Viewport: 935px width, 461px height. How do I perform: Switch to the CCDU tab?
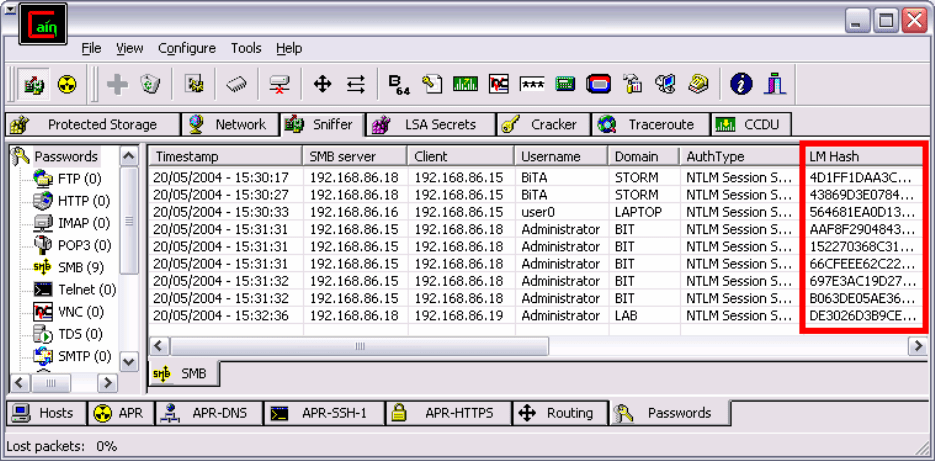click(751, 125)
